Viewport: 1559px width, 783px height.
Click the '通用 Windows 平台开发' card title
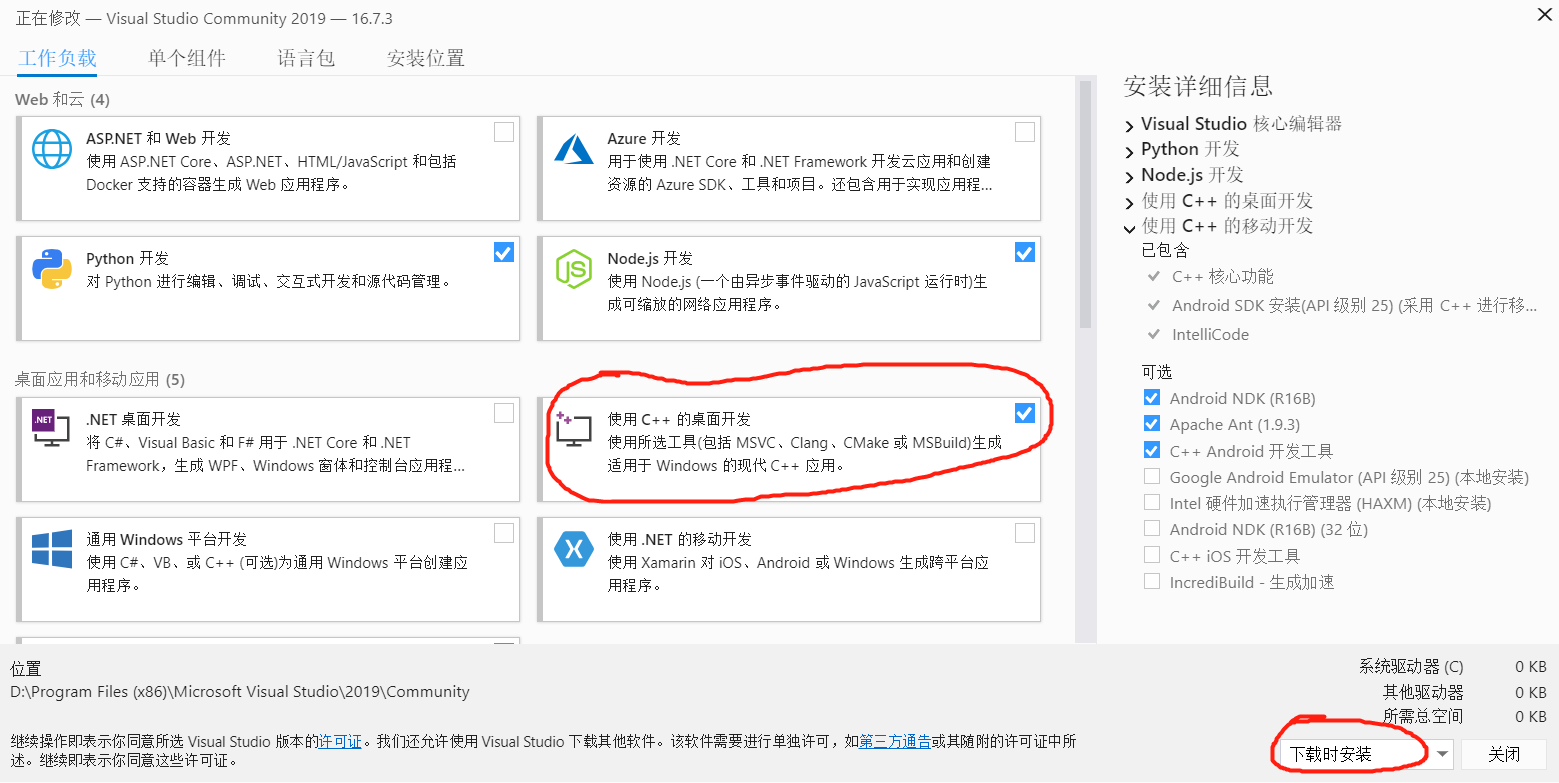(x=166, y=539)
